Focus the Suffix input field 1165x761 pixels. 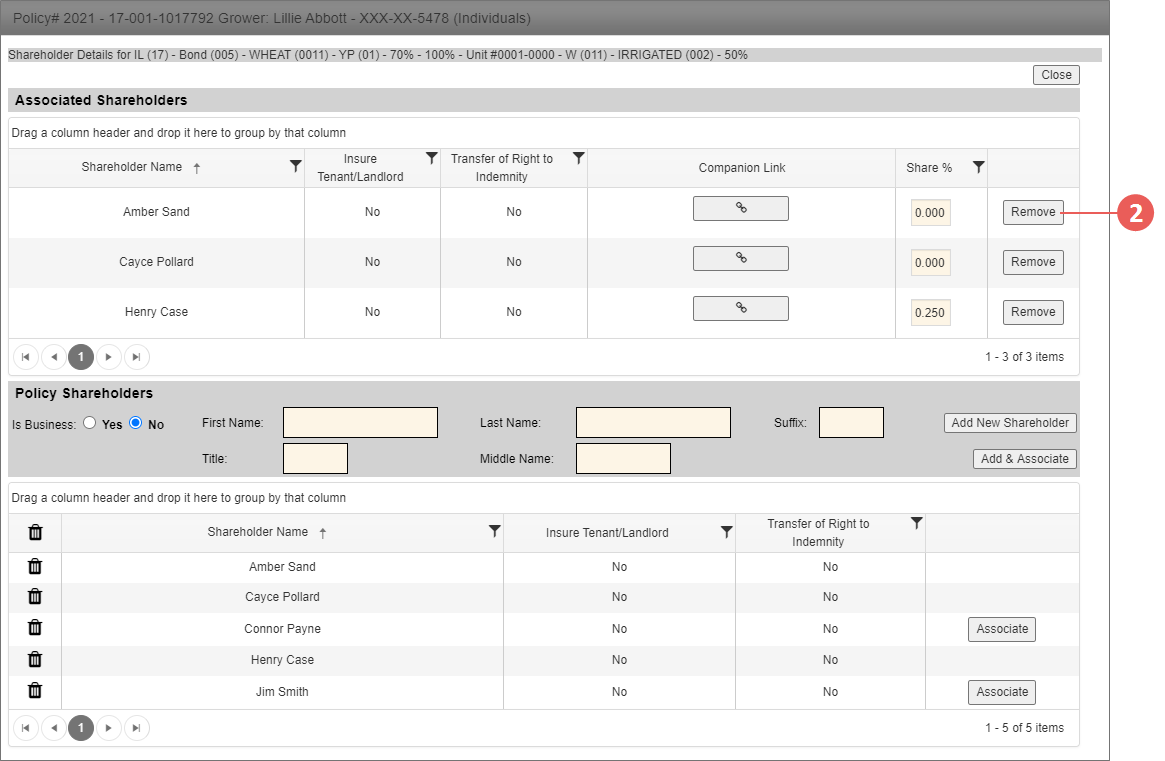[851, 422]
